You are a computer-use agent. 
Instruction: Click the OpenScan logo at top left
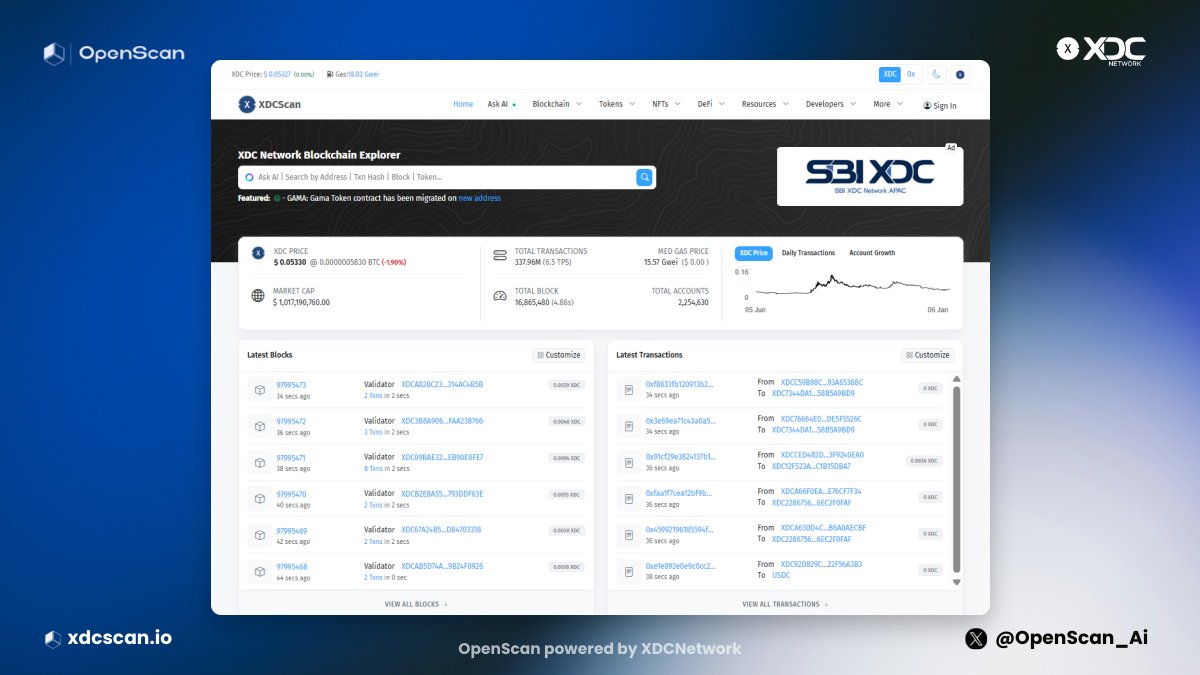[x=114, y=54]
